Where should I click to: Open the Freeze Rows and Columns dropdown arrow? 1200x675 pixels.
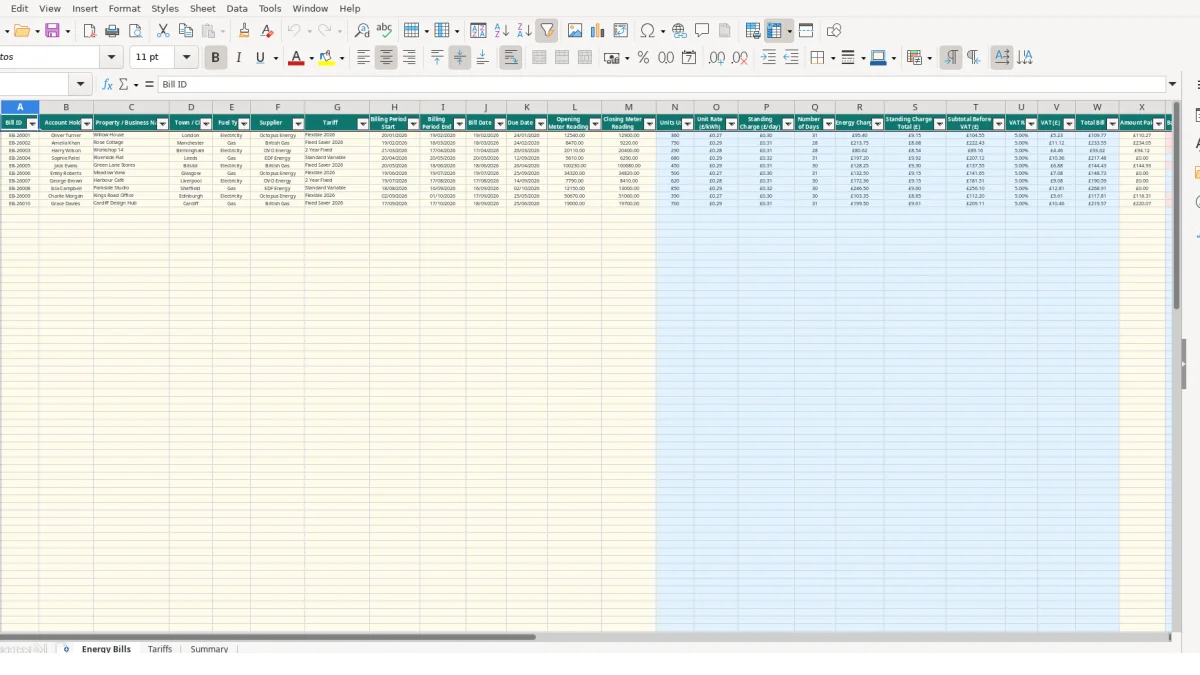pos(790,31)
